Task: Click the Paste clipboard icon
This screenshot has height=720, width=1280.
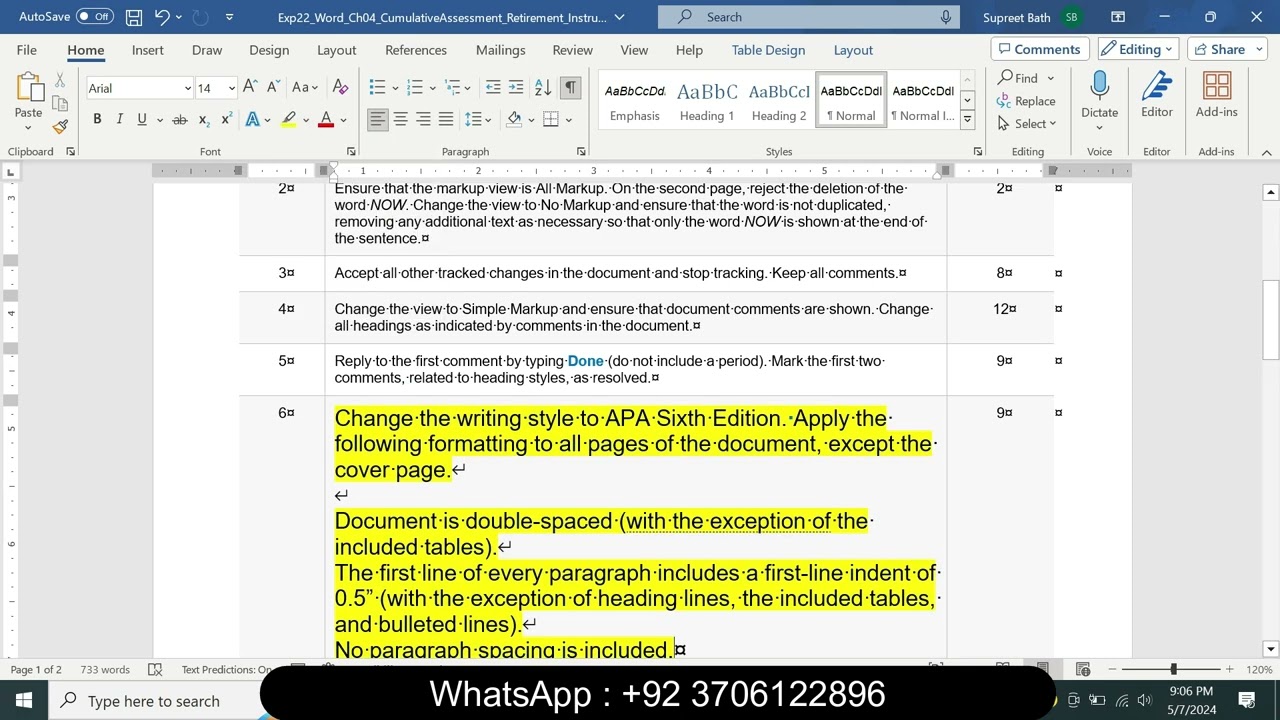Action: (x=28, y=86)
